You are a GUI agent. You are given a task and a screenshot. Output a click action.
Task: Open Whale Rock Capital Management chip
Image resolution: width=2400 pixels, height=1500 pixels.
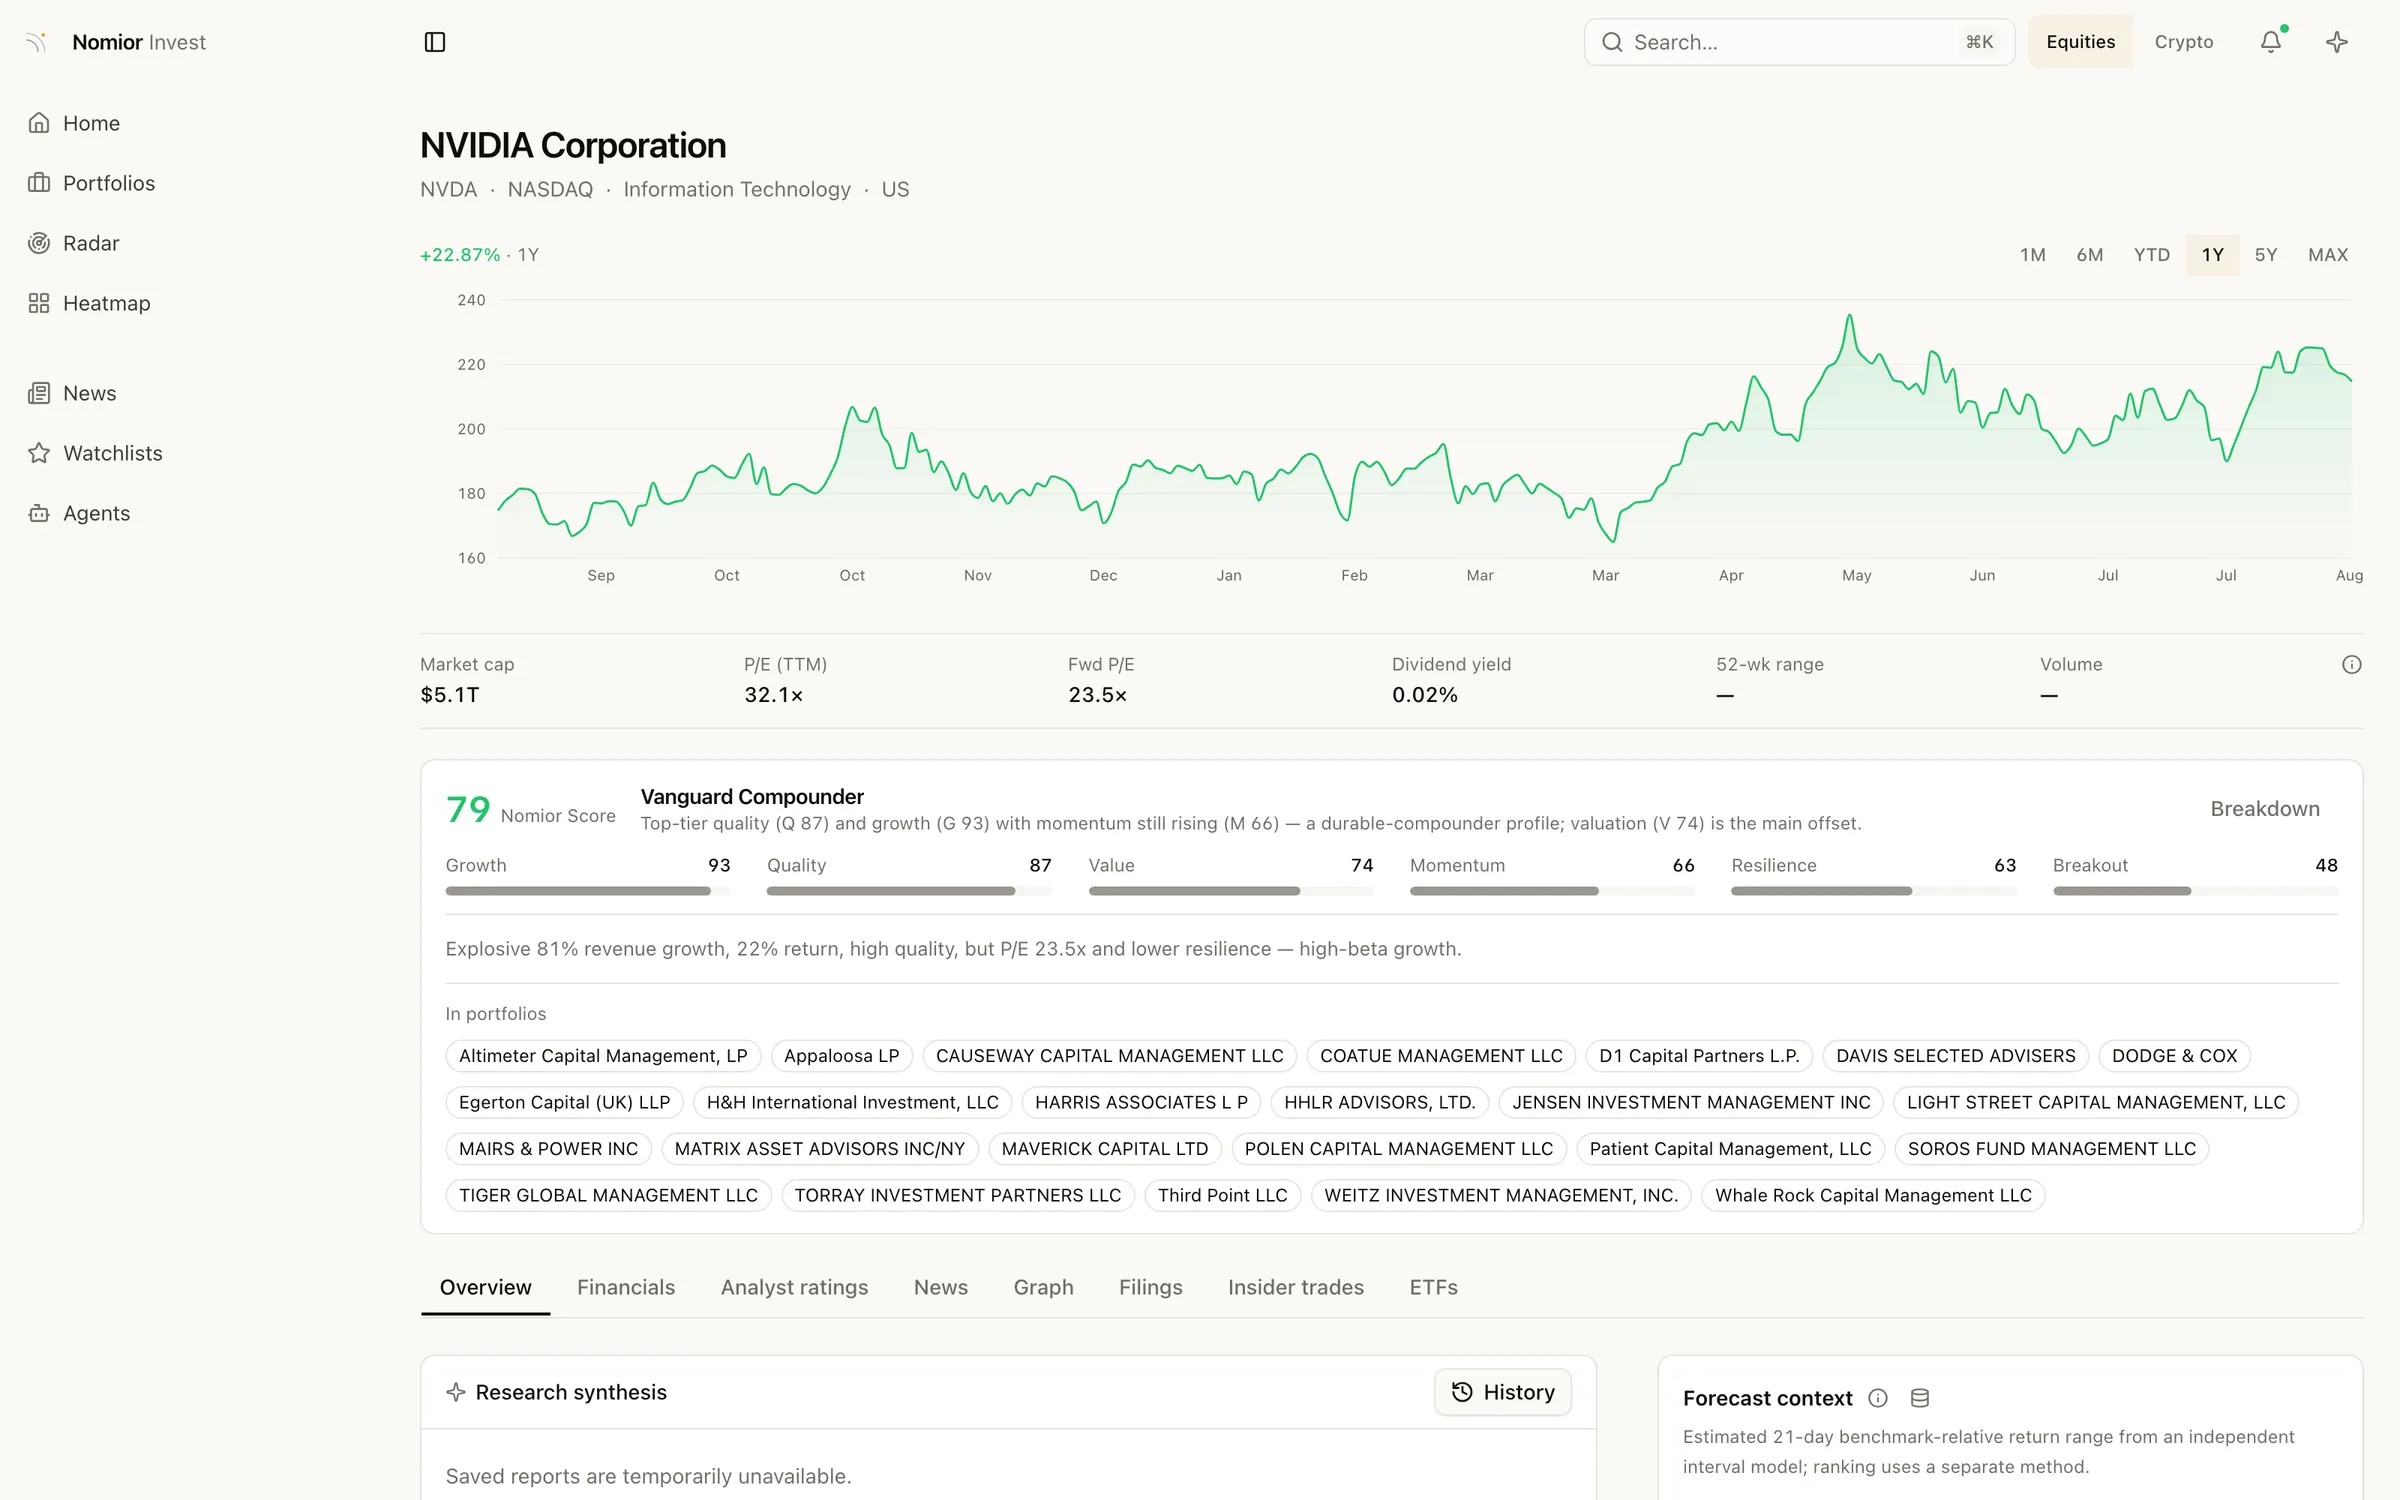[x=1873, y=1196]
